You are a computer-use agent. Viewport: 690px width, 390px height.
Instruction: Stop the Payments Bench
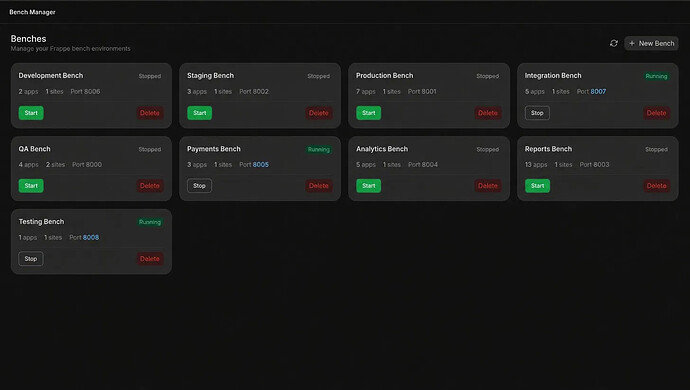199,186
